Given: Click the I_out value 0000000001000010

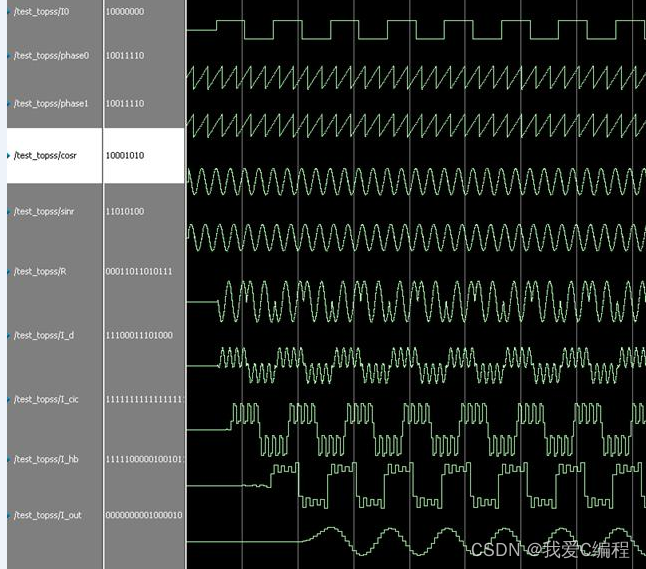Looking at the screenshot, I should click(x=144, y=515).
